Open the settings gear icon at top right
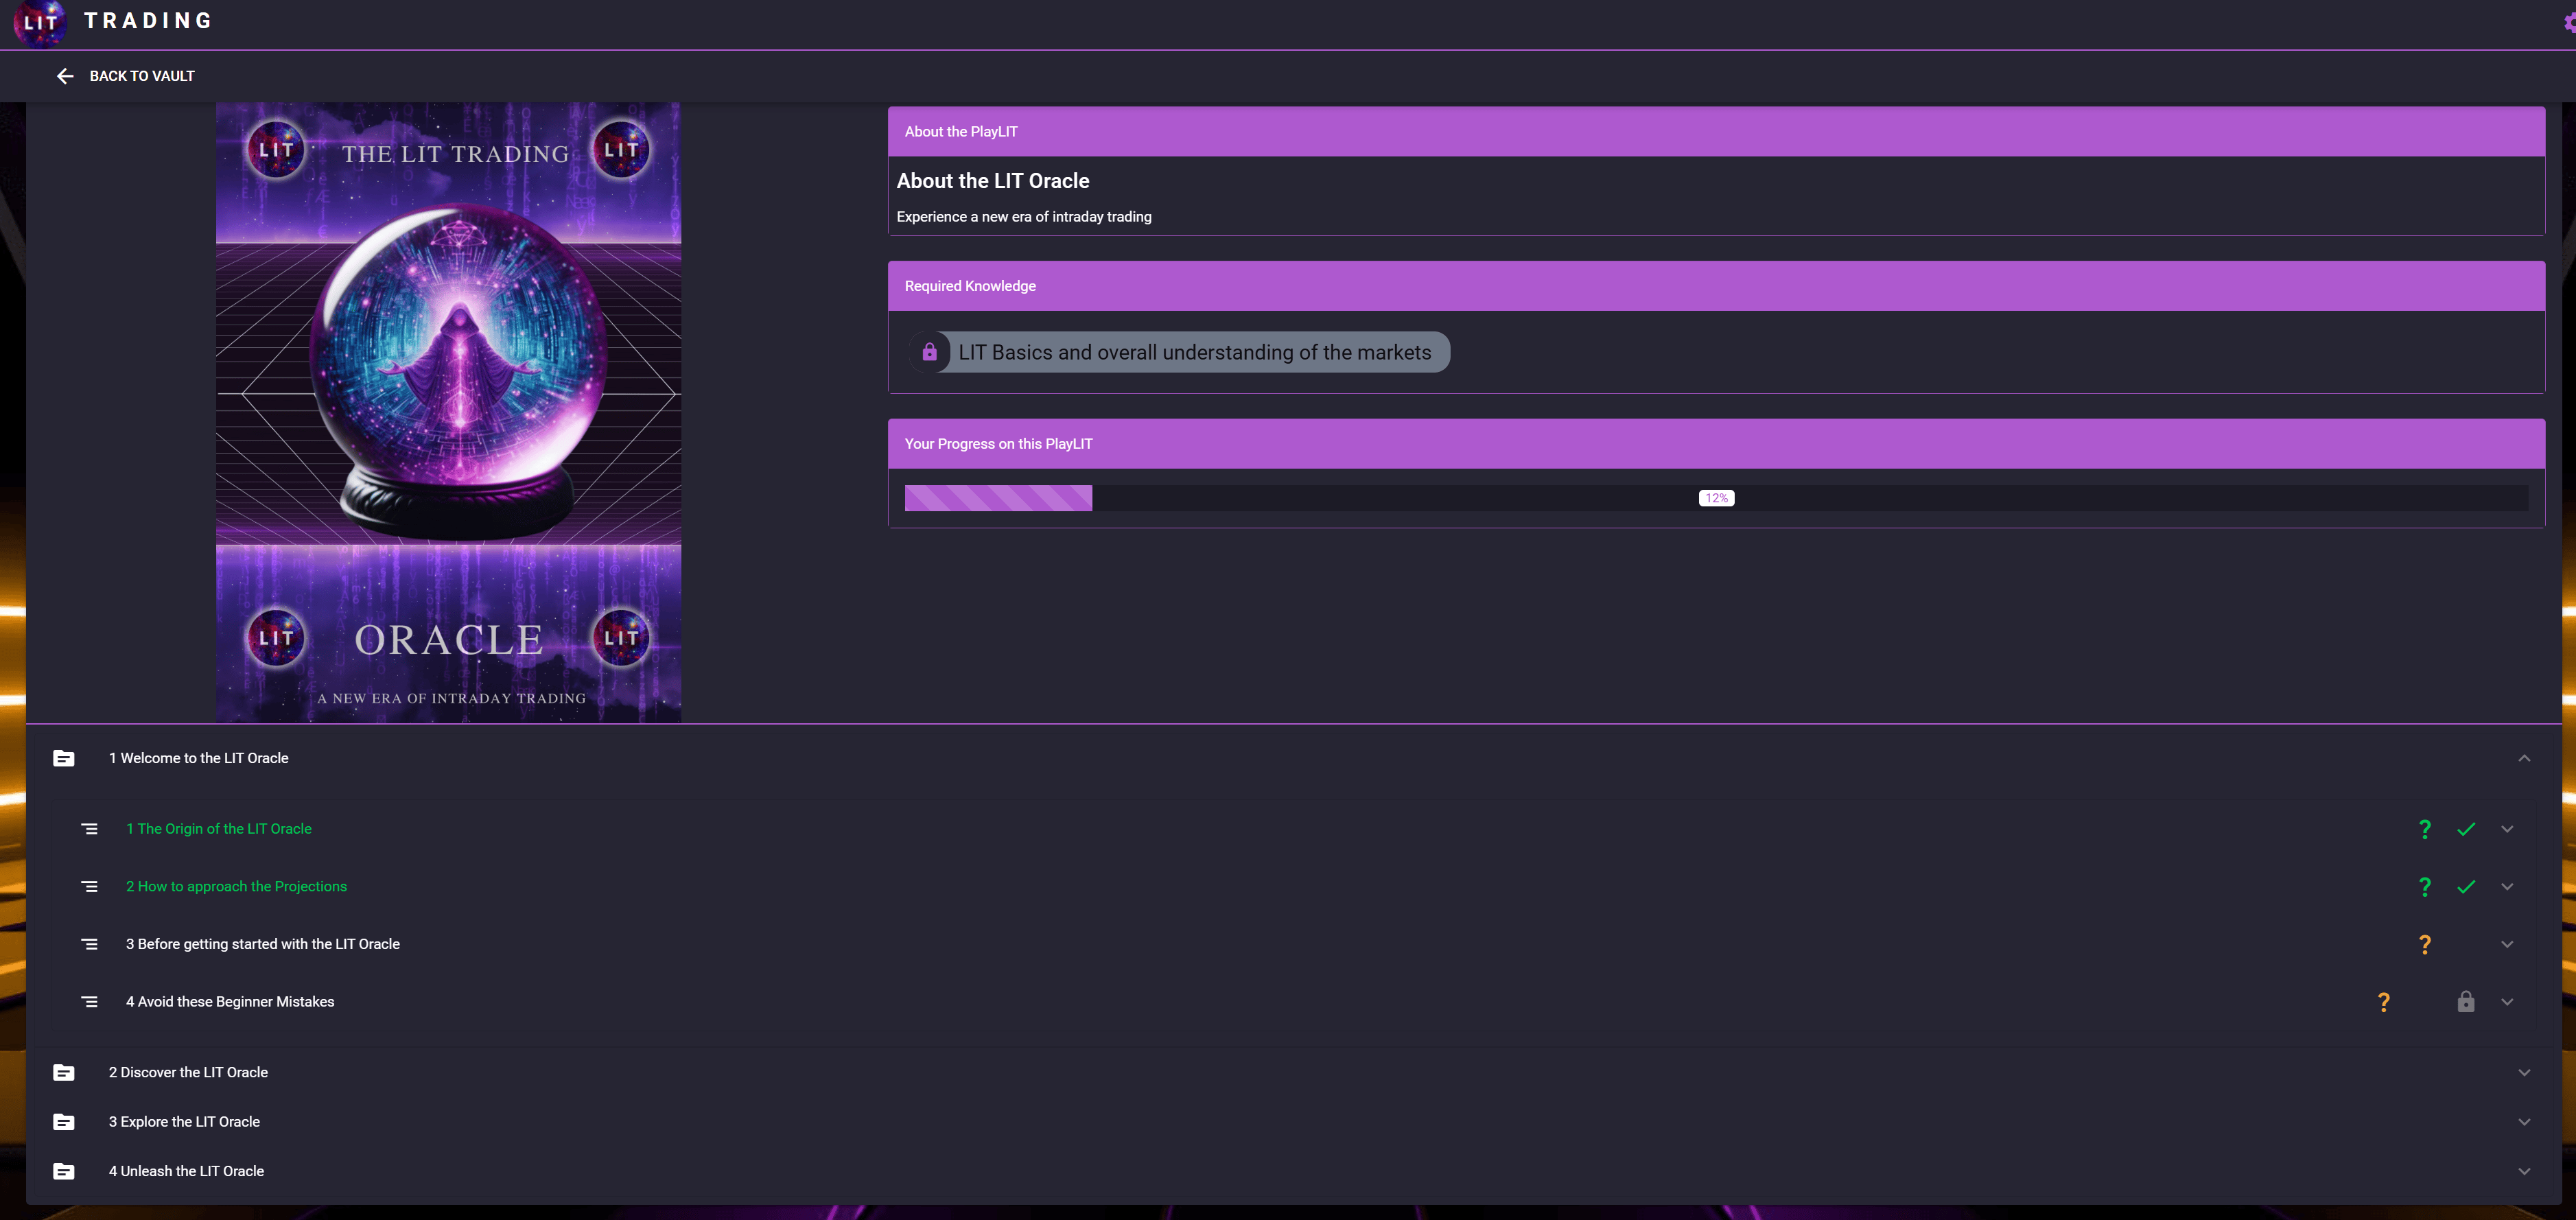This screenshot has height=1220, width=2576. coord(2569,22)
